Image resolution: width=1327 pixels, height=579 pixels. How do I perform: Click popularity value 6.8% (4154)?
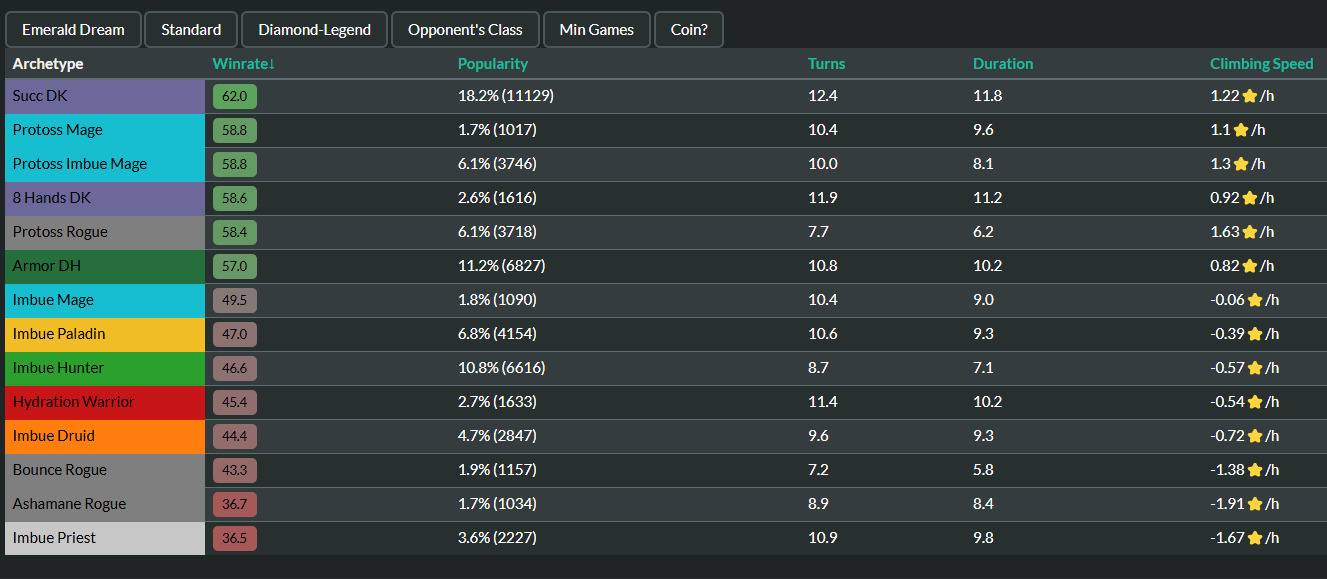[x=498, y=334]
